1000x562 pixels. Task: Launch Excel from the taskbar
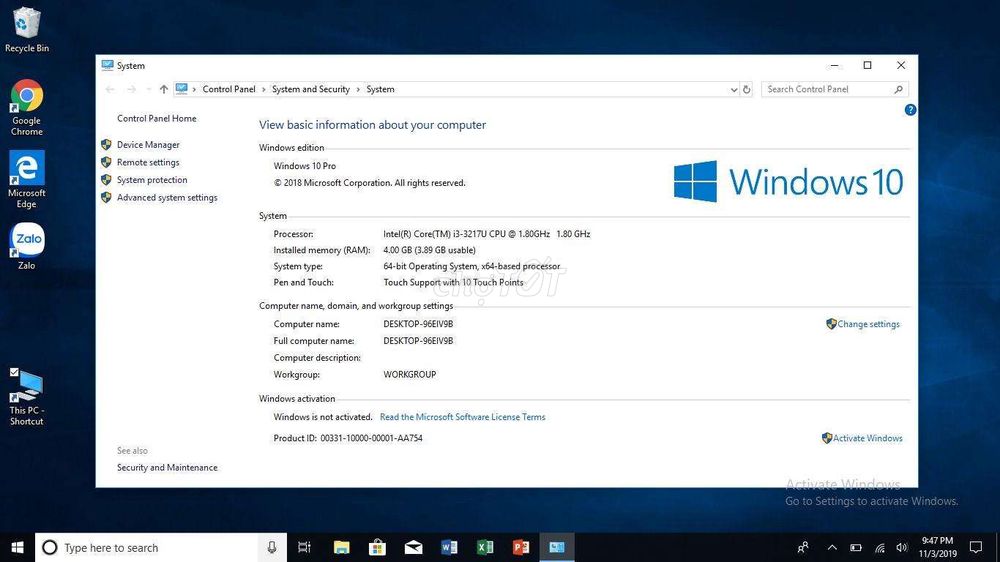click(485, 547)
